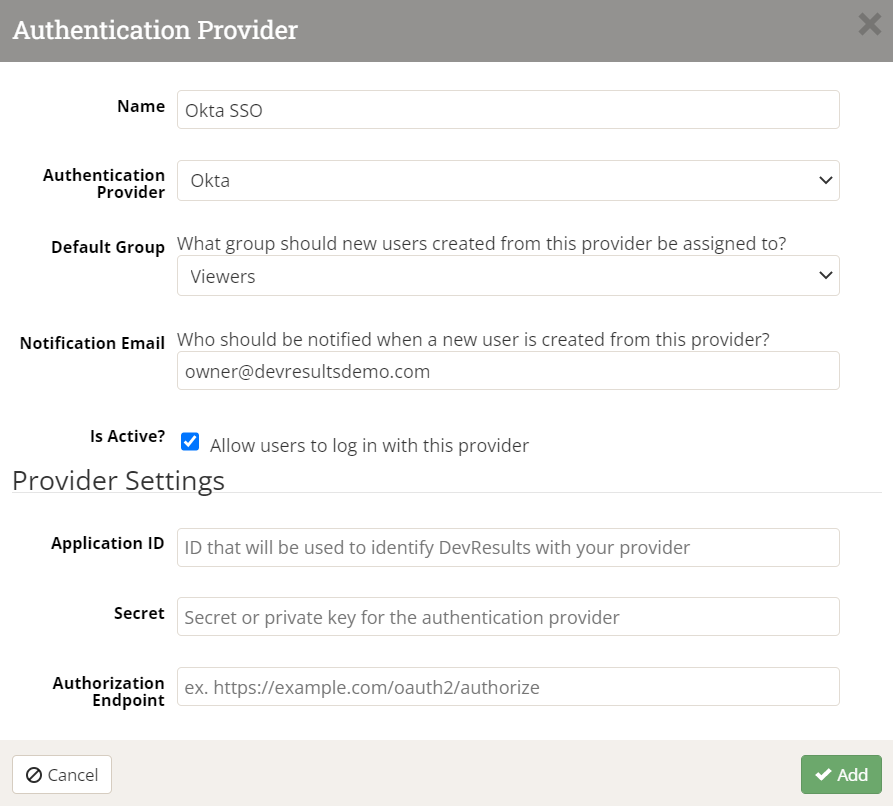Click the circle-slash icon on the Cancel button
This screenshot has width=893, height=806.
click(x=34, y=775)
